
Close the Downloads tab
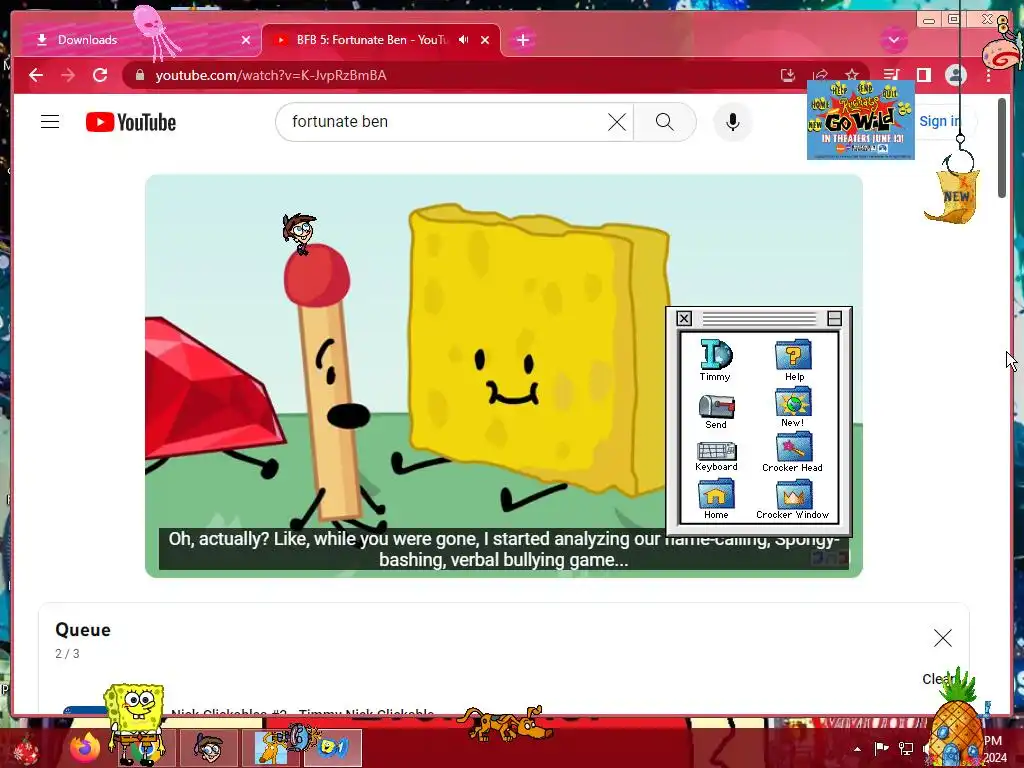click(x=246, y=40)
